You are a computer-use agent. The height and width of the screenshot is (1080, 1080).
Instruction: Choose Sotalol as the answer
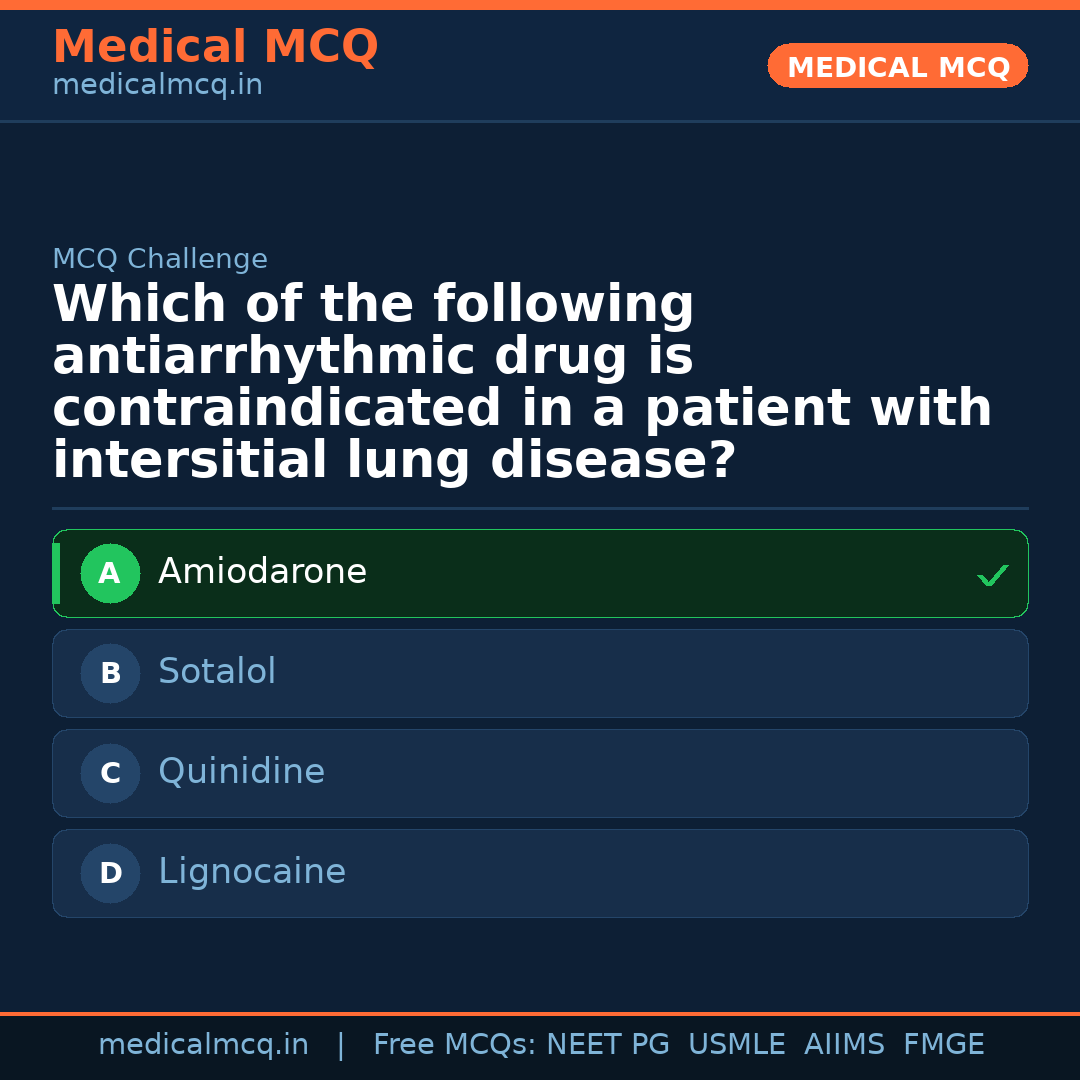540,673
